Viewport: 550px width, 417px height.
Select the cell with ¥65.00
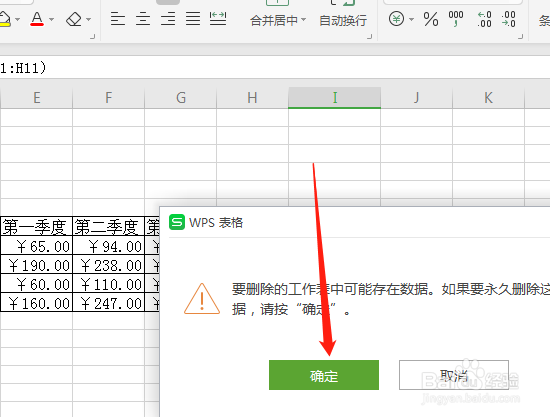click(36, 246)
